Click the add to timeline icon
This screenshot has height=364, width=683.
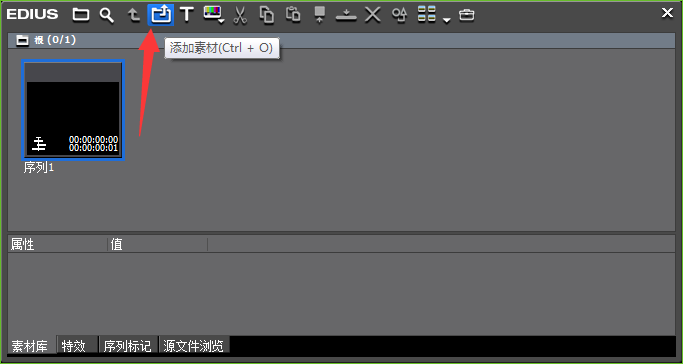pyautogui.click(x=346, y=16)
